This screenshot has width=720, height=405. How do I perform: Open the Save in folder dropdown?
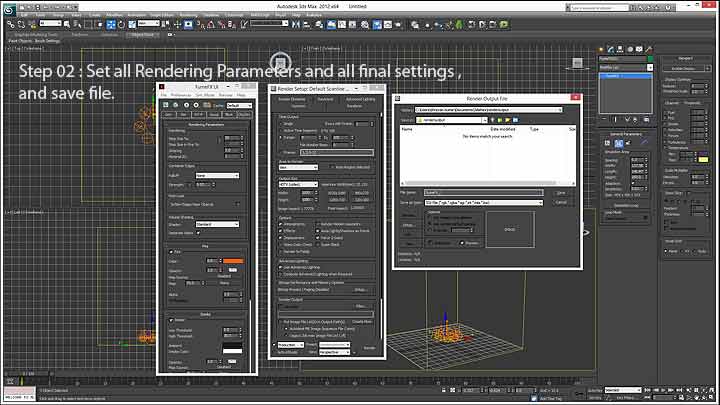(x=451, y=120)
